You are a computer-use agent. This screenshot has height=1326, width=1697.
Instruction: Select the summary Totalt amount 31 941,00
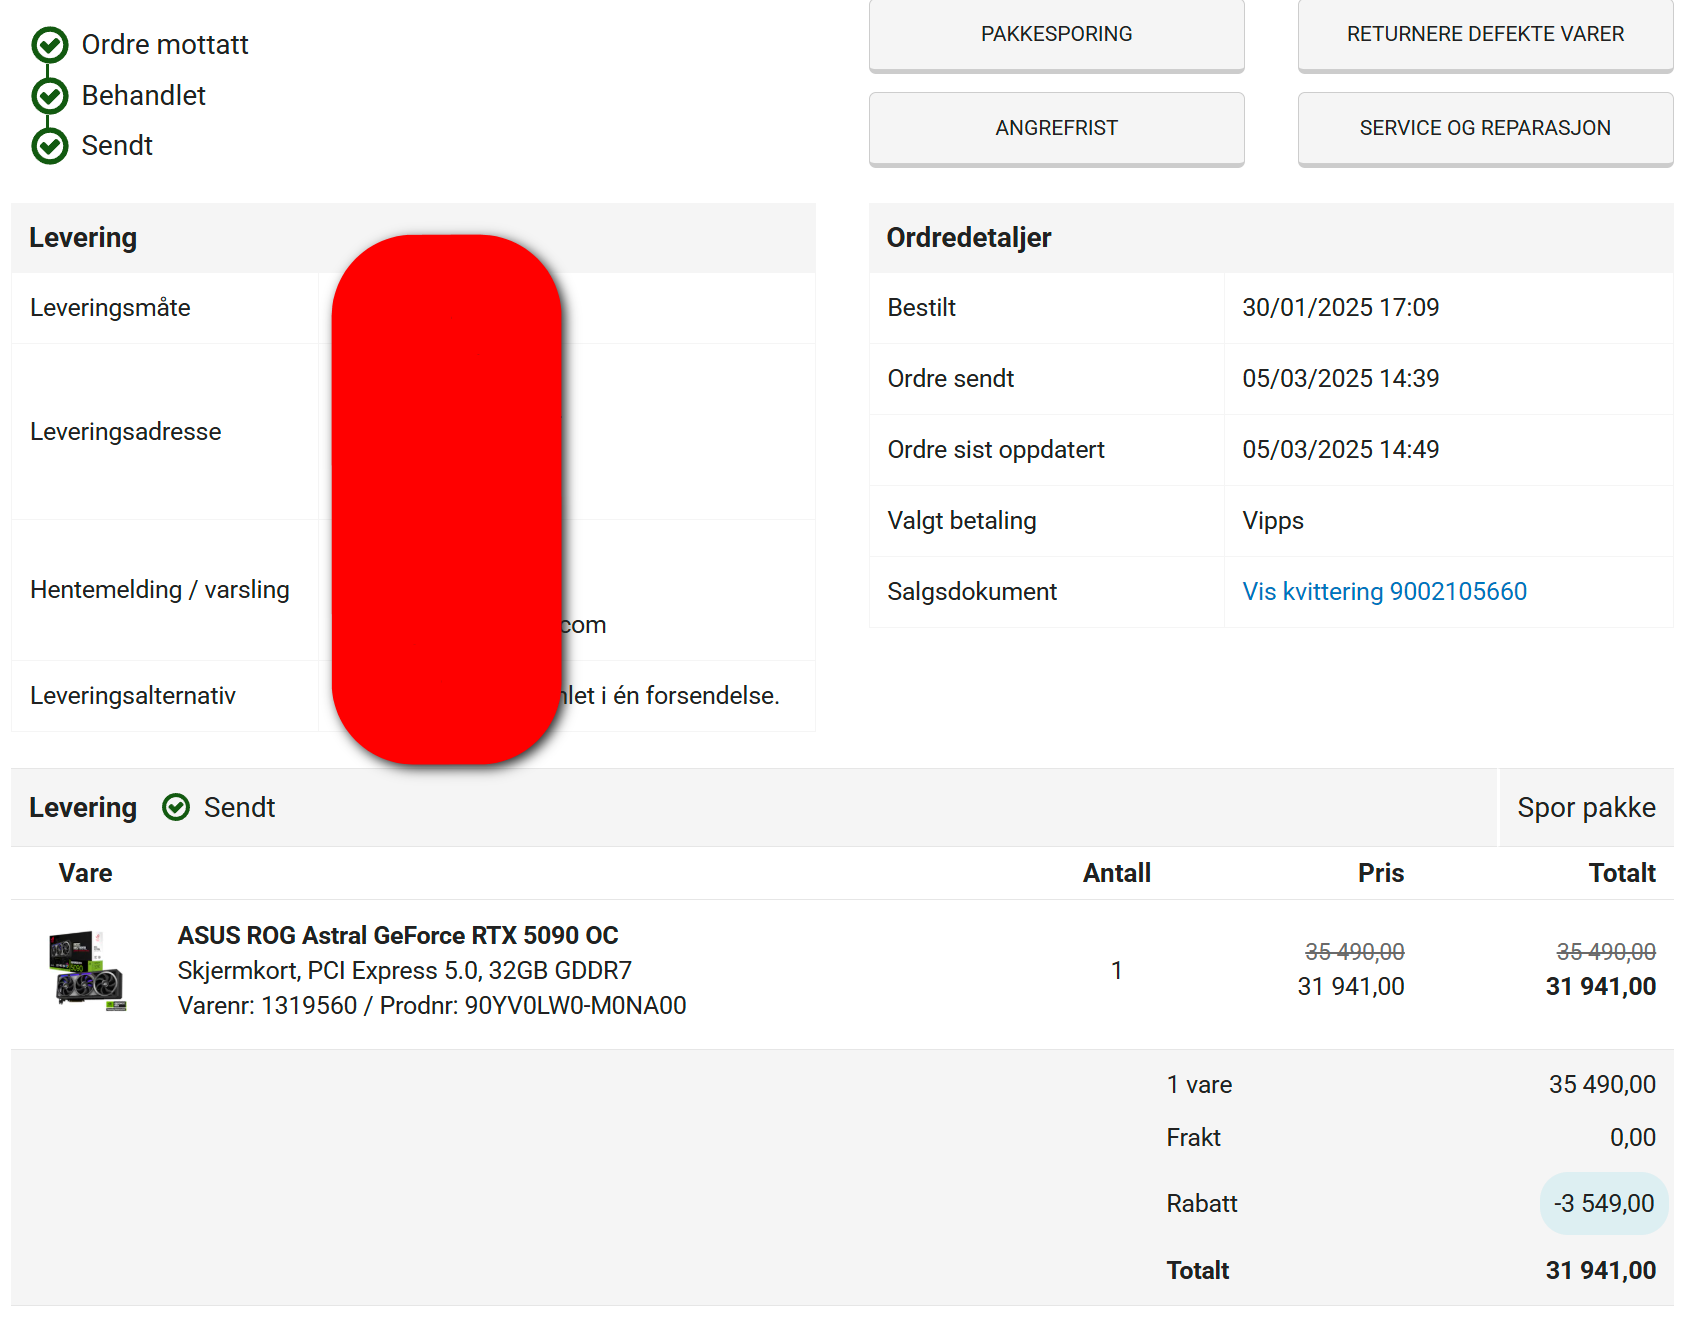click(x=1600, y=1271)
